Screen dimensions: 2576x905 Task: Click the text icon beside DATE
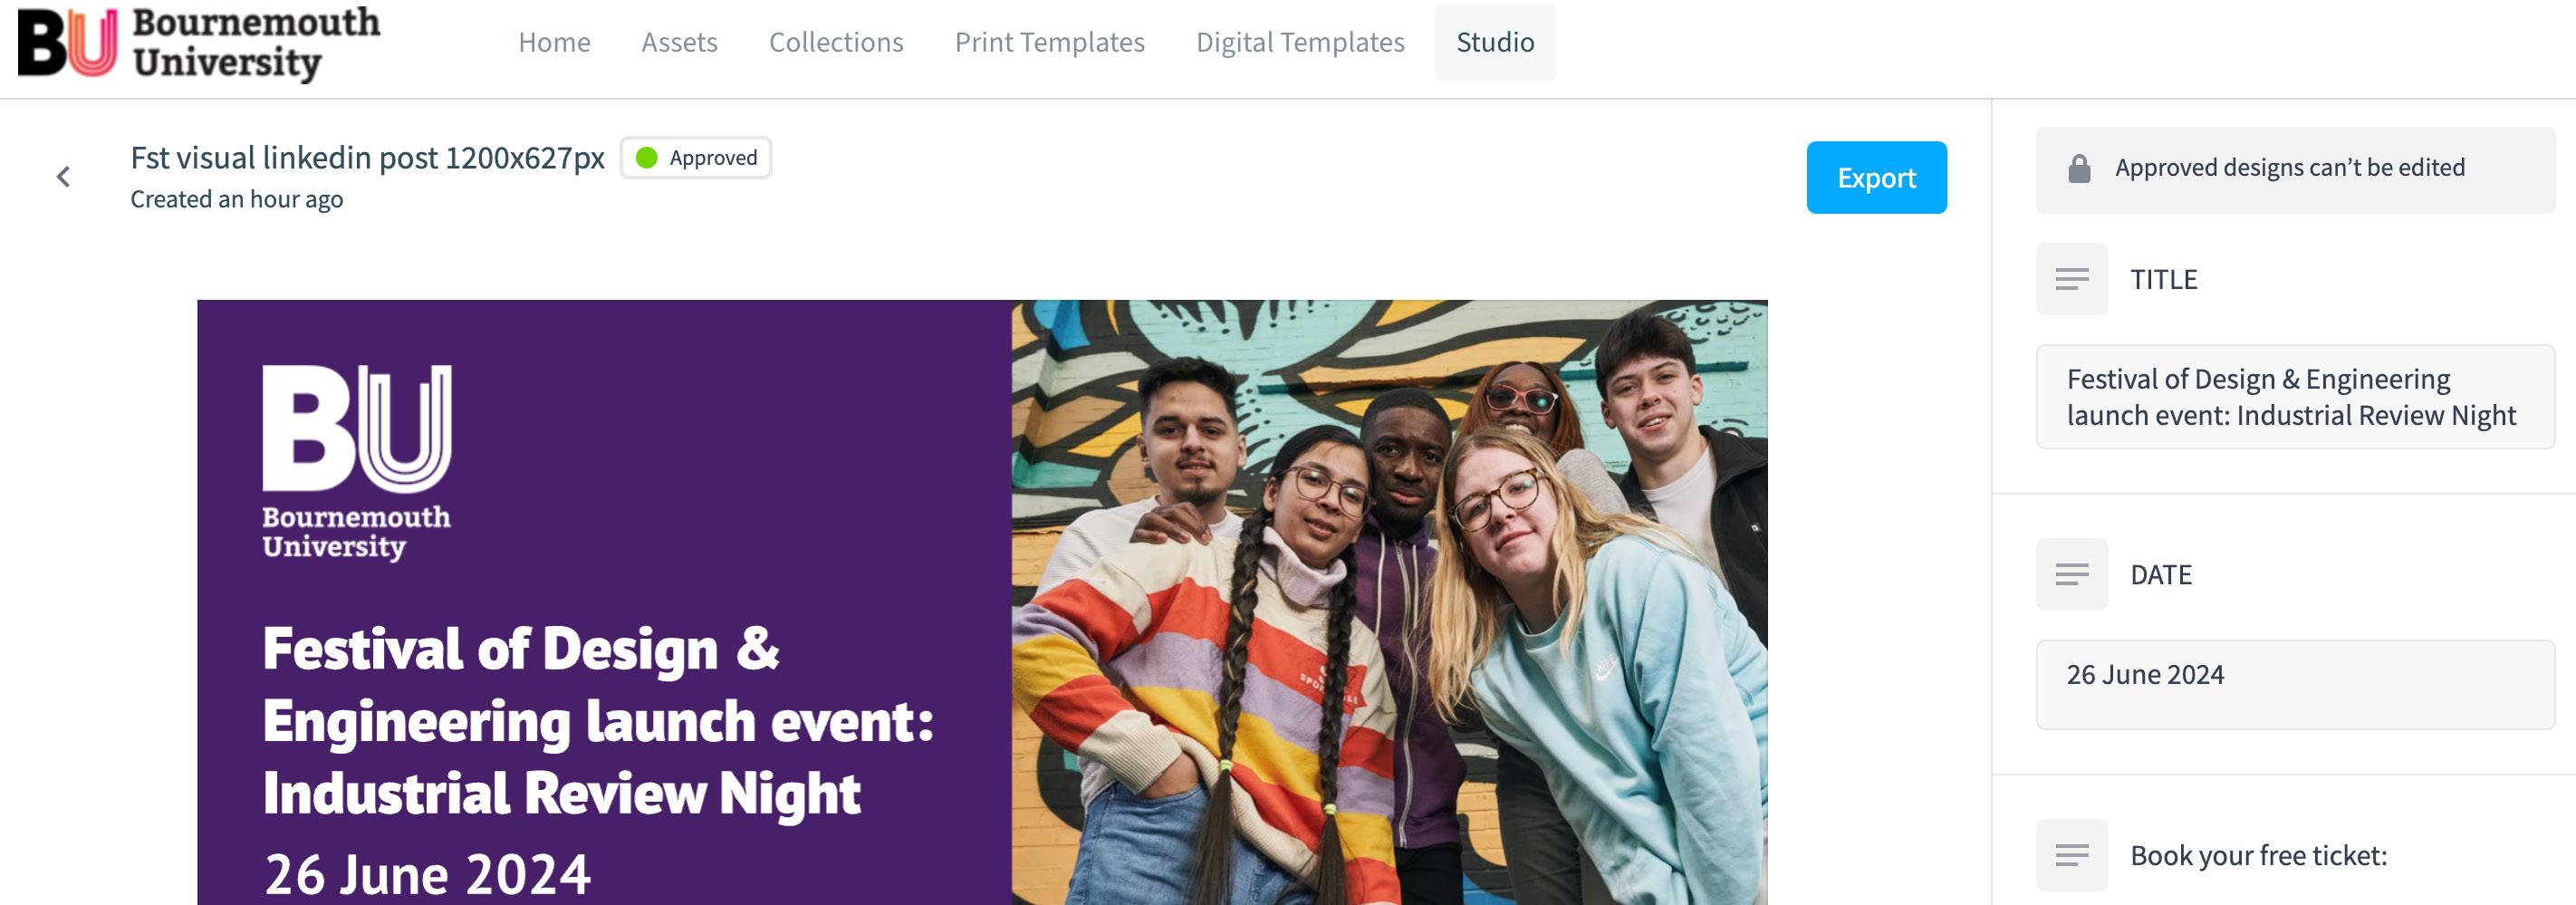[2072, 575]
